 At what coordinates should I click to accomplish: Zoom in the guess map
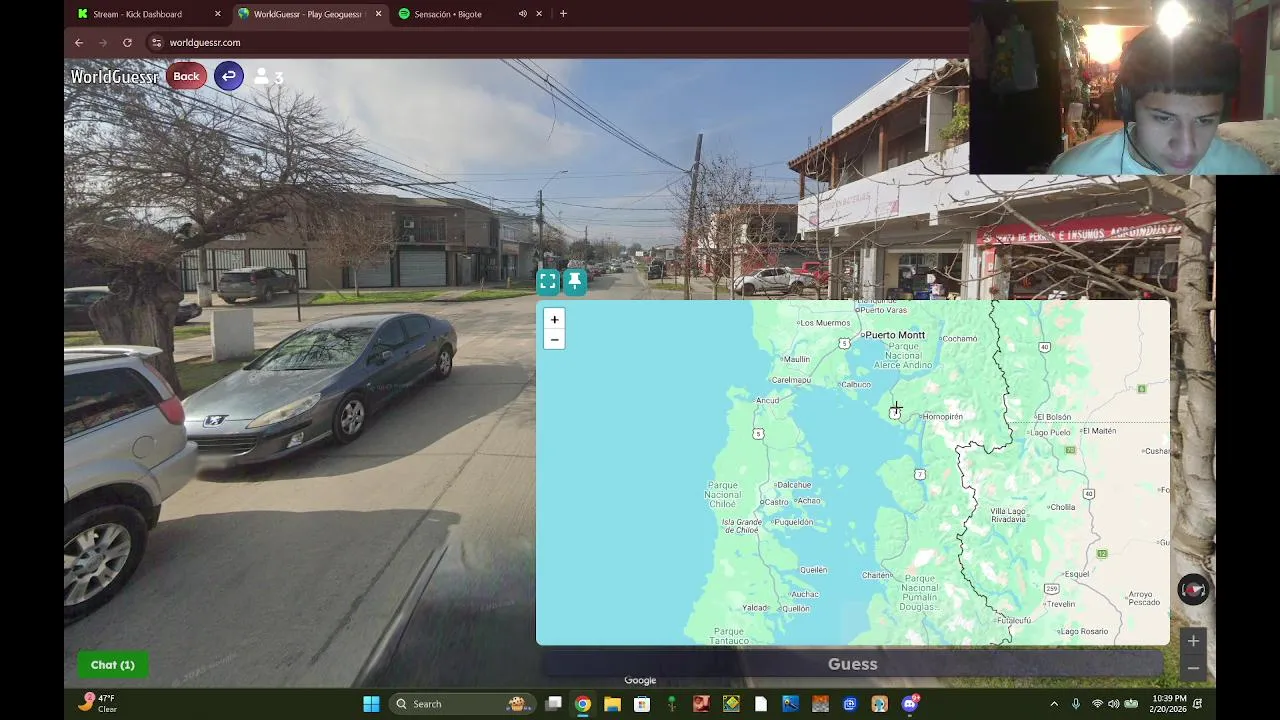pyautogui.click(x=554, y=320)
